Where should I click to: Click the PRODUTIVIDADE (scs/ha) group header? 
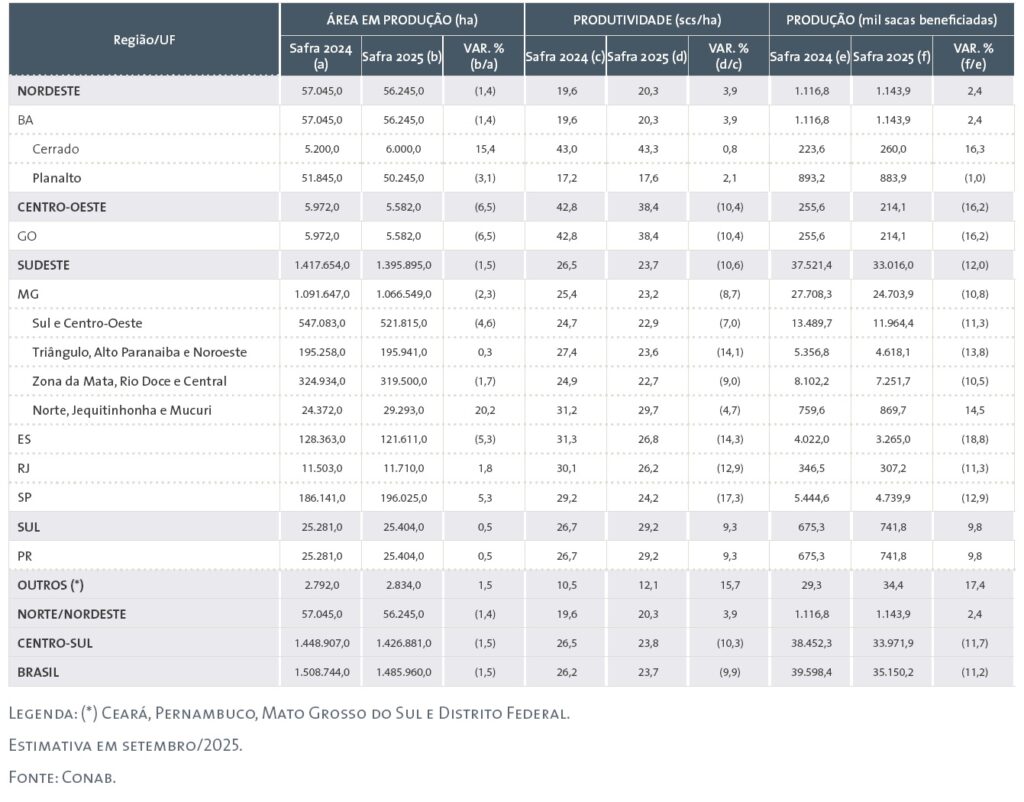[646, 20]
